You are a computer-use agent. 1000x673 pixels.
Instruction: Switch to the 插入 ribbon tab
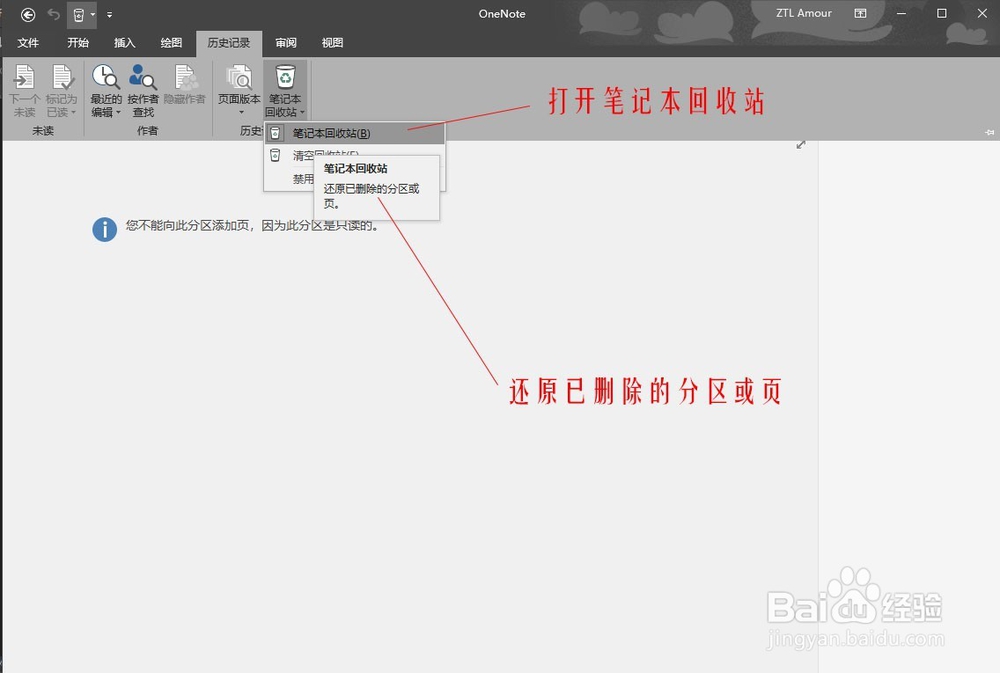(x=124, y=43)
